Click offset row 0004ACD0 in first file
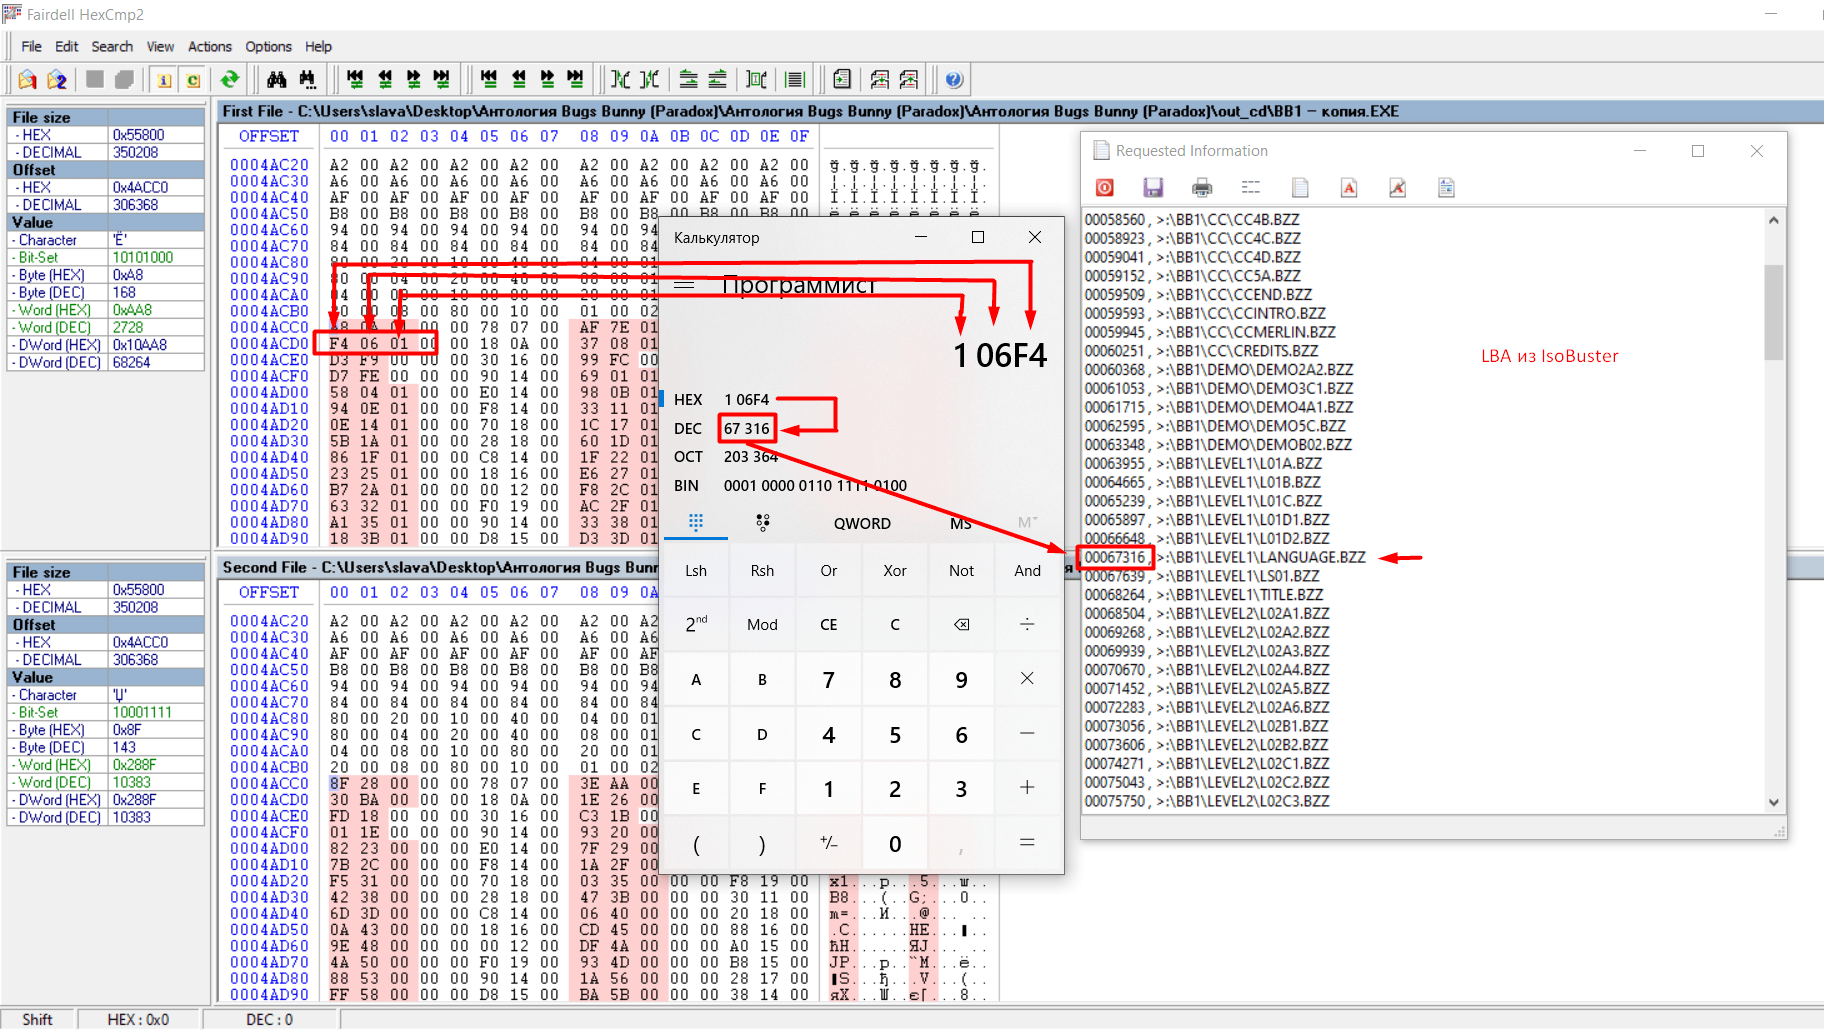 [x=269, y=343]
